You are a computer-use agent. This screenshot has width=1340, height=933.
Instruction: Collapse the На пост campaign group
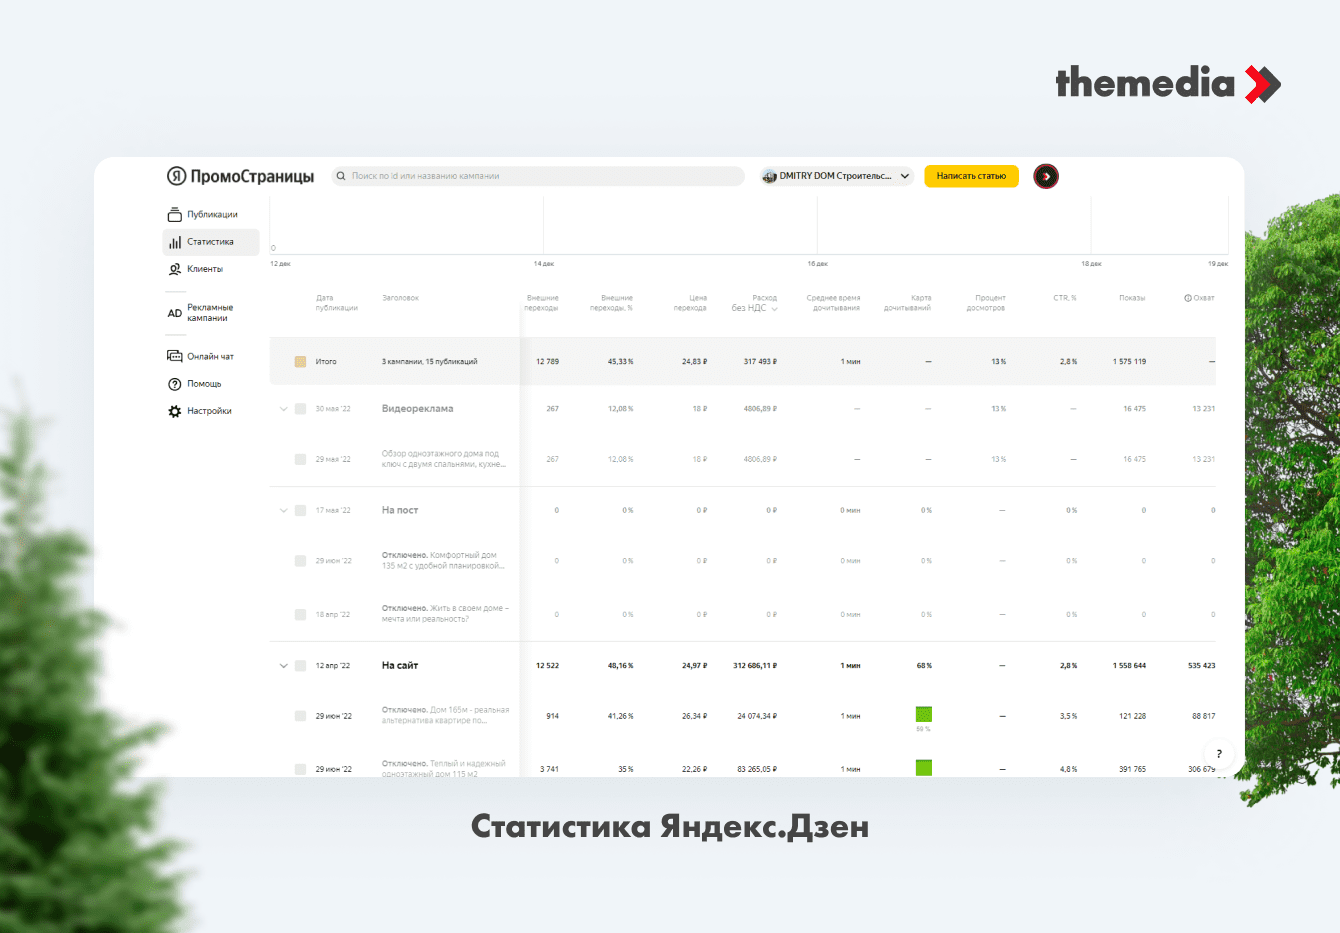click(283, 511)
